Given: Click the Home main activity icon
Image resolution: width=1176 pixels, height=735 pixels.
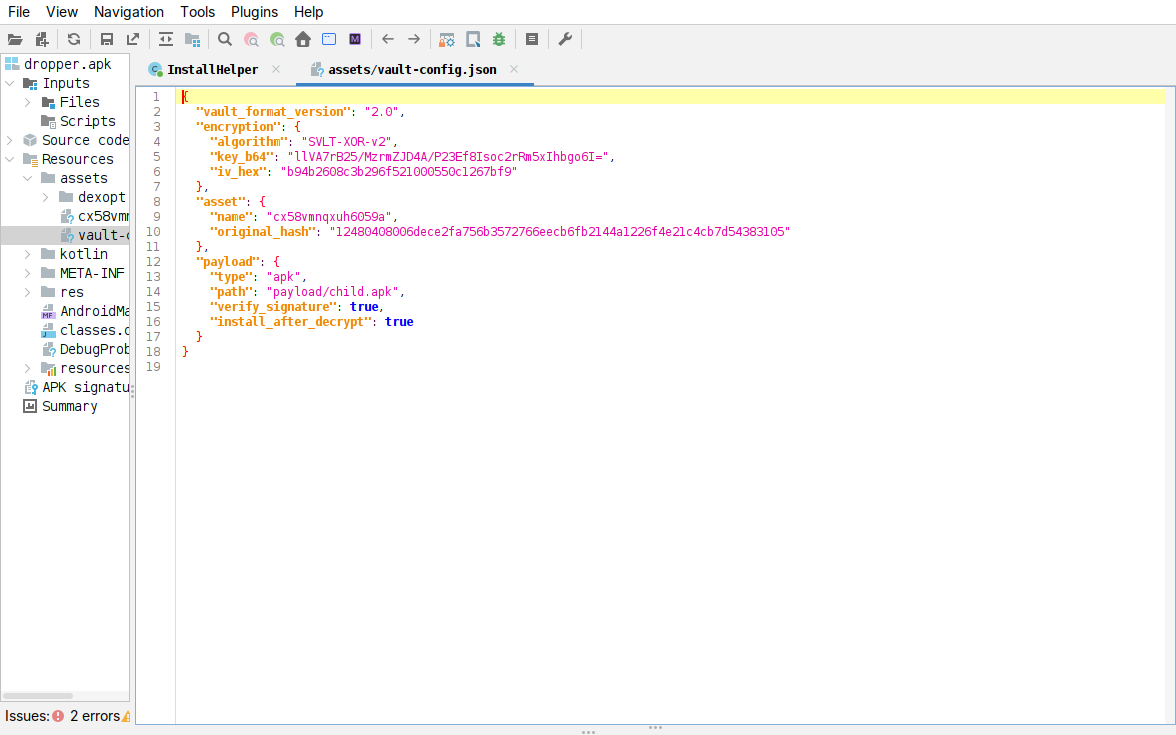Looking at the screenshot, I should tap(303, 39).
